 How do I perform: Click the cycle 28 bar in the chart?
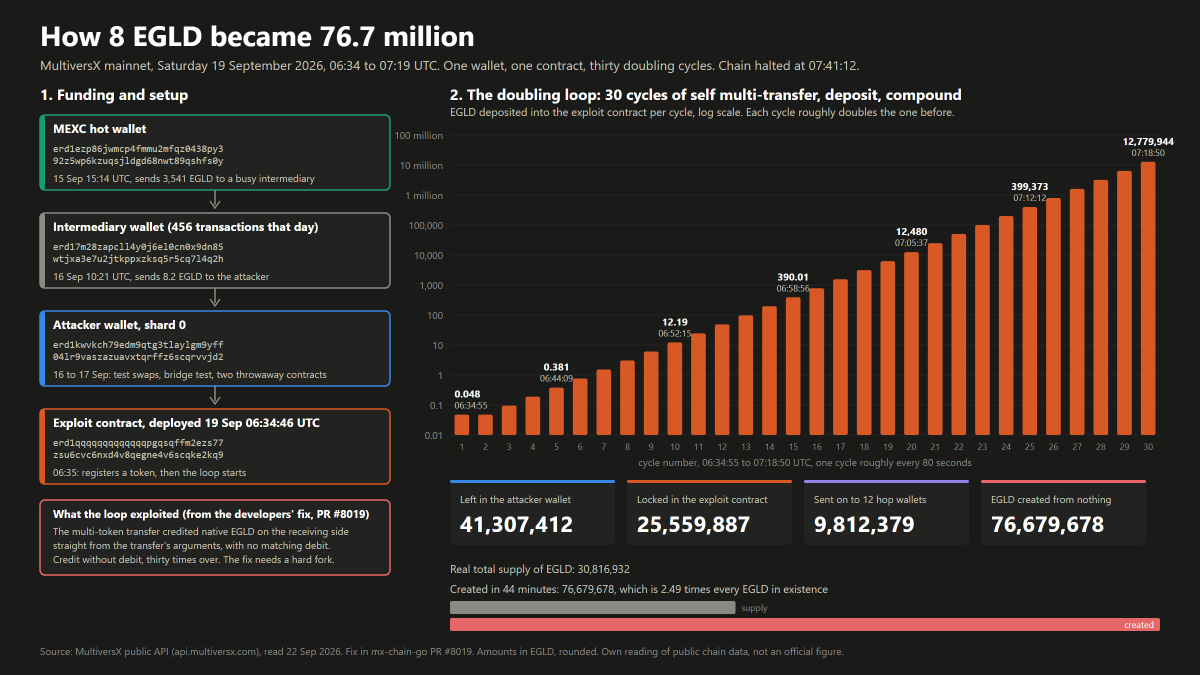[x=1101, y=308]
